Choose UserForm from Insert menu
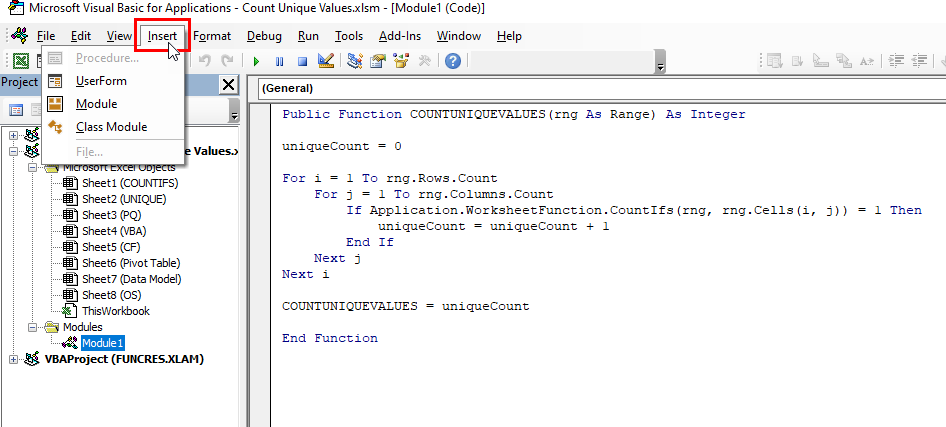The image size is (946, 427). (113, 81)
